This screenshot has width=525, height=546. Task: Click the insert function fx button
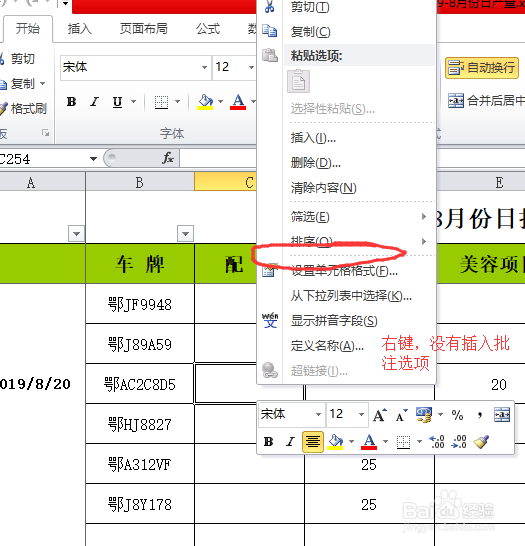(x=168, y=158)
